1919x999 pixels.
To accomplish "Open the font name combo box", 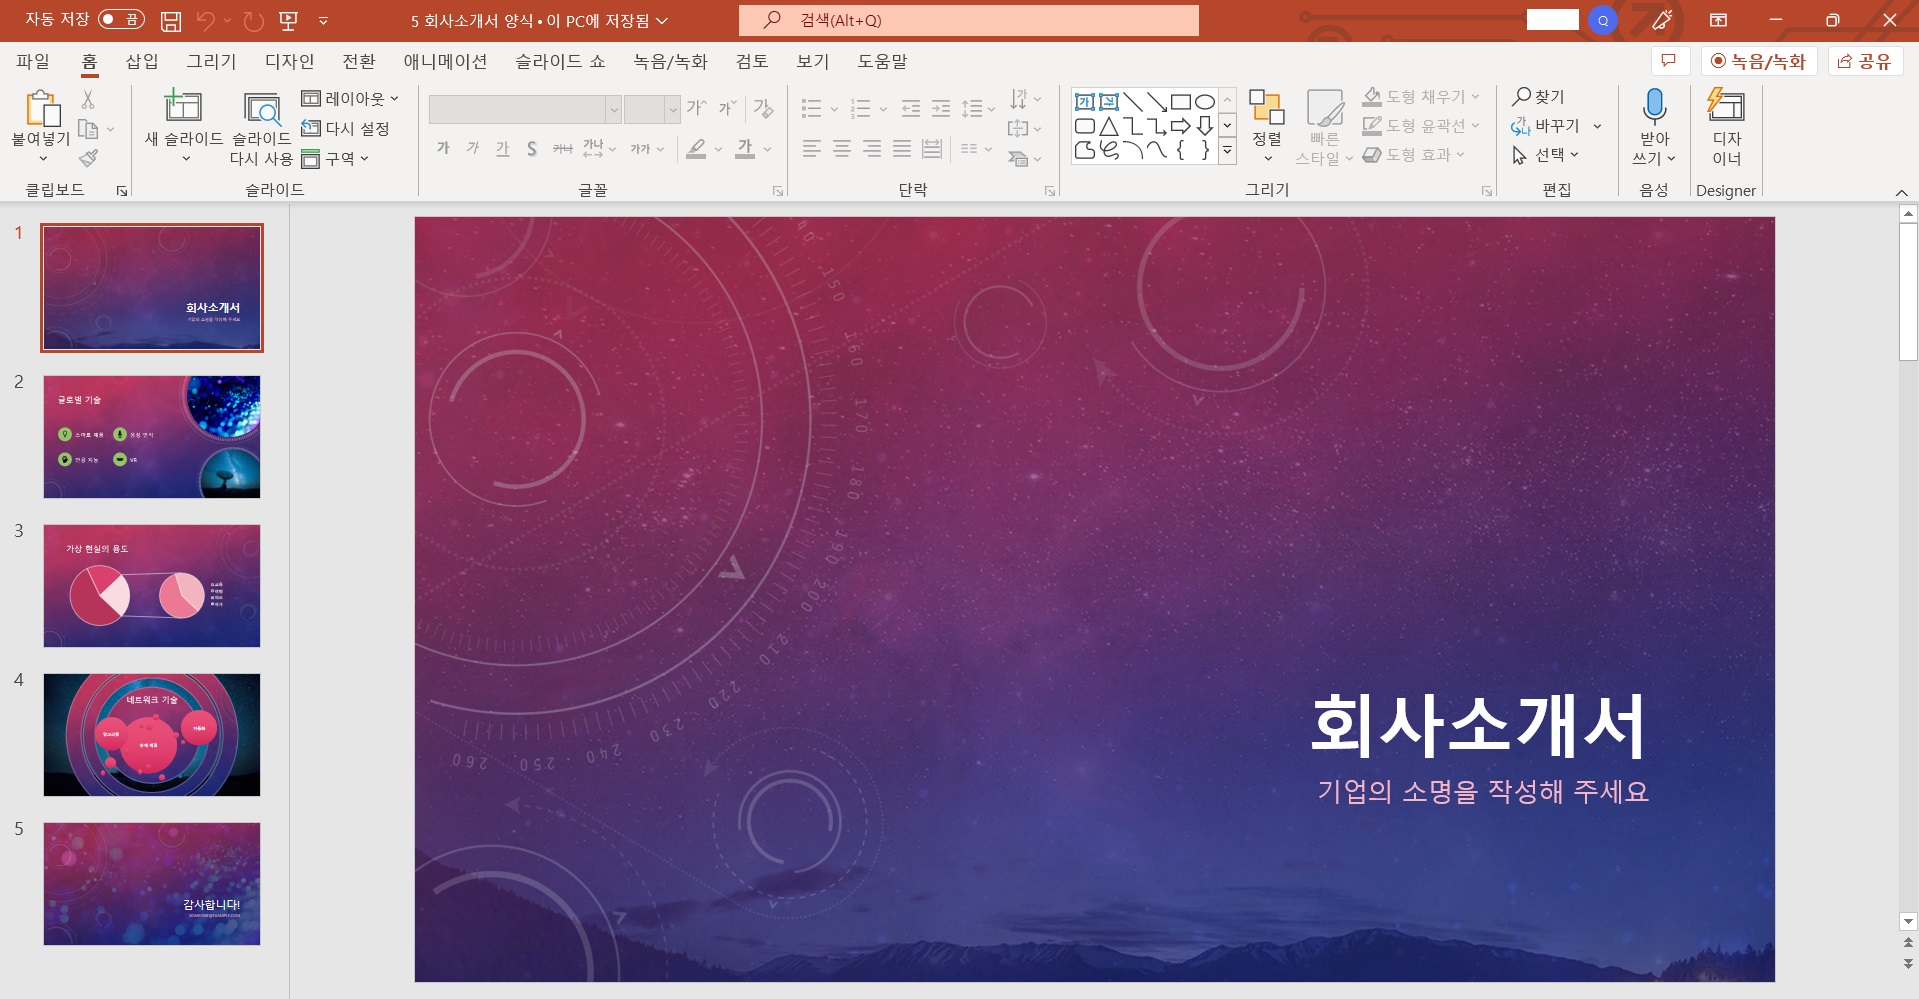I will point(525,109).
